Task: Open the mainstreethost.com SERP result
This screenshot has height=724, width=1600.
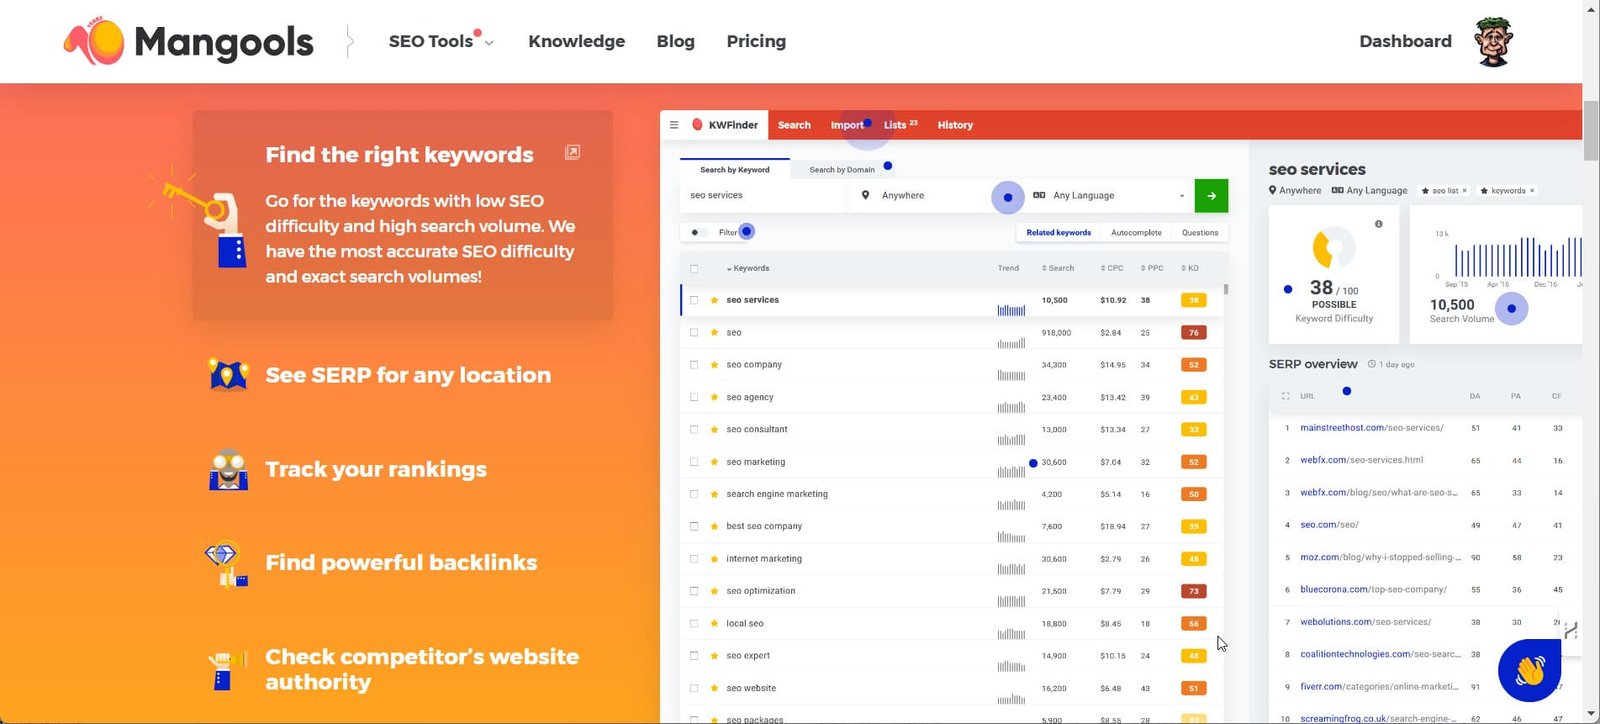Action: click(1372, 428)
